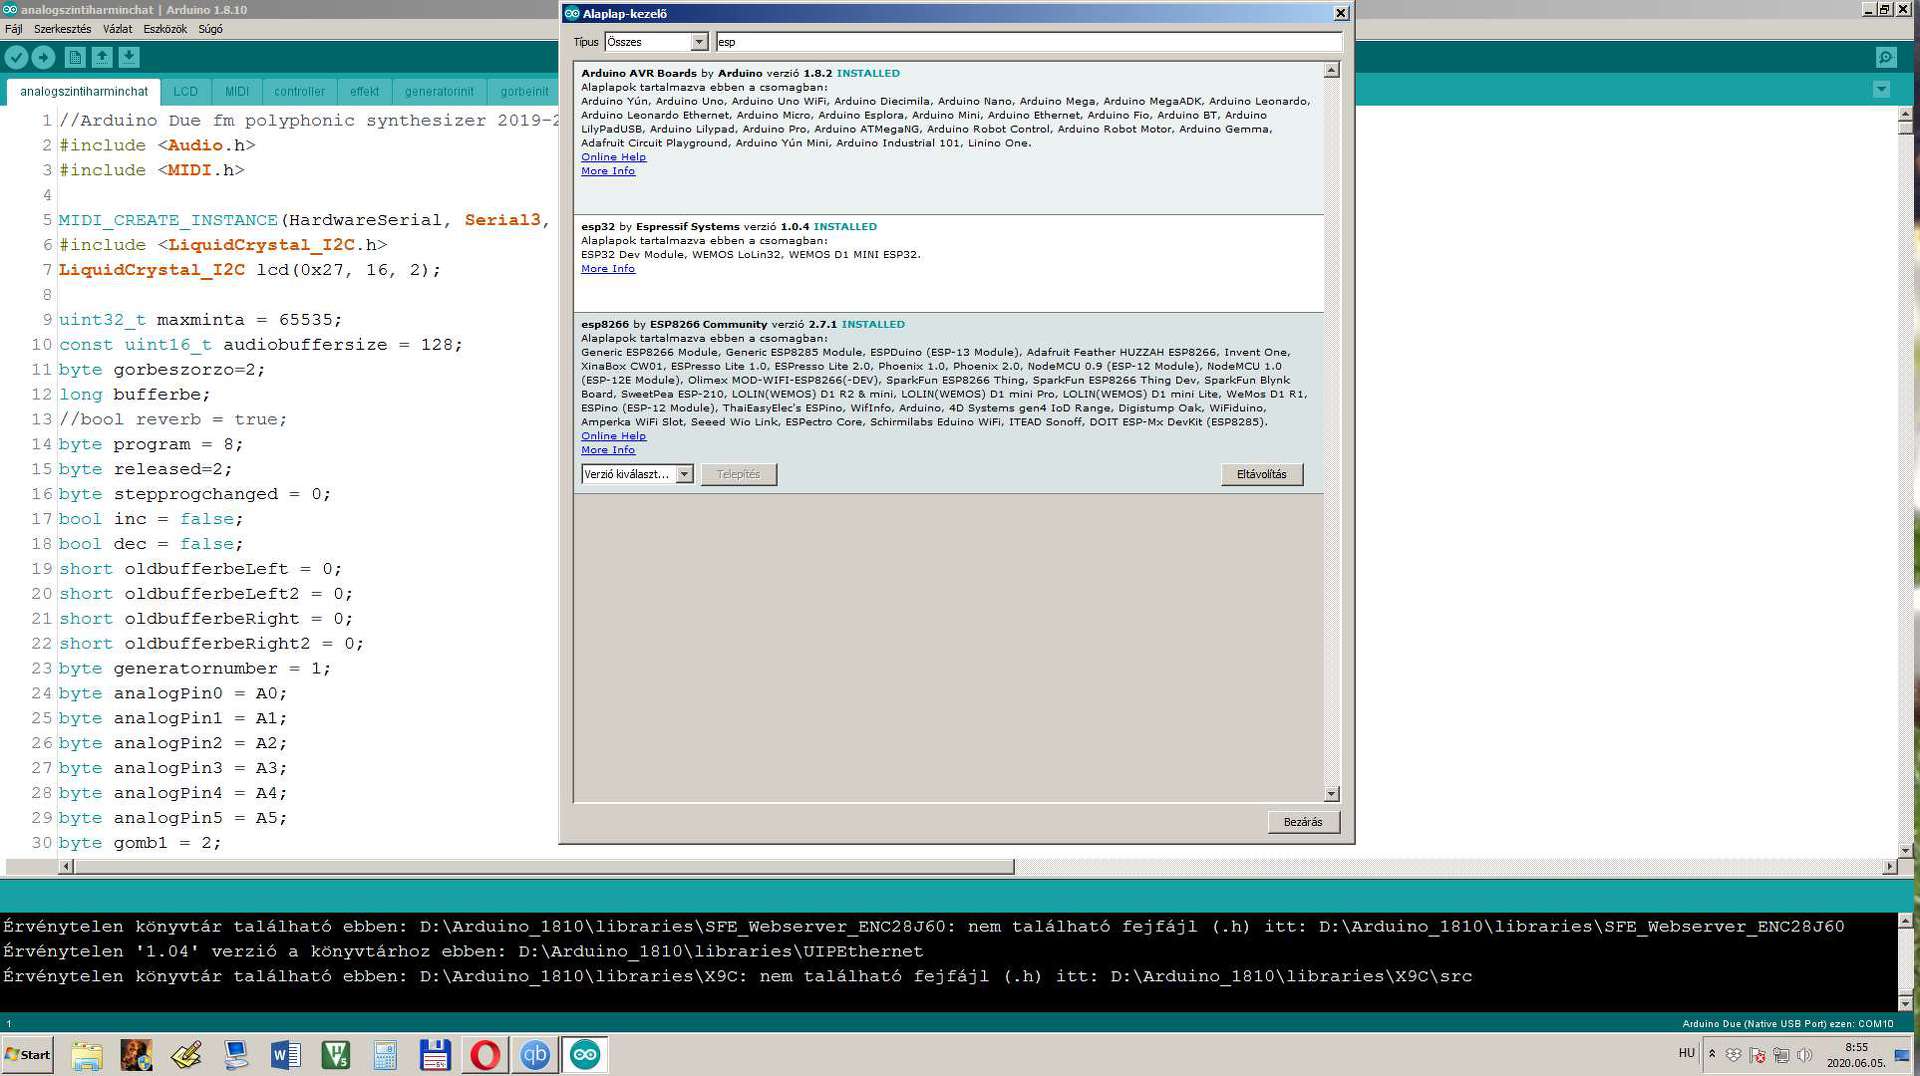
Task: Open the portrait picture taskbar icon
Action: point(136,1055)
